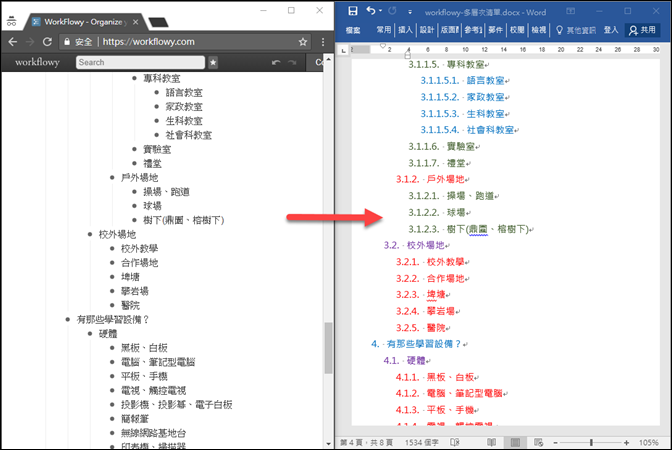Click WorkFlowy redo arrow icon
This screenshot has height=450, width=672.
(x=292, y=63)
